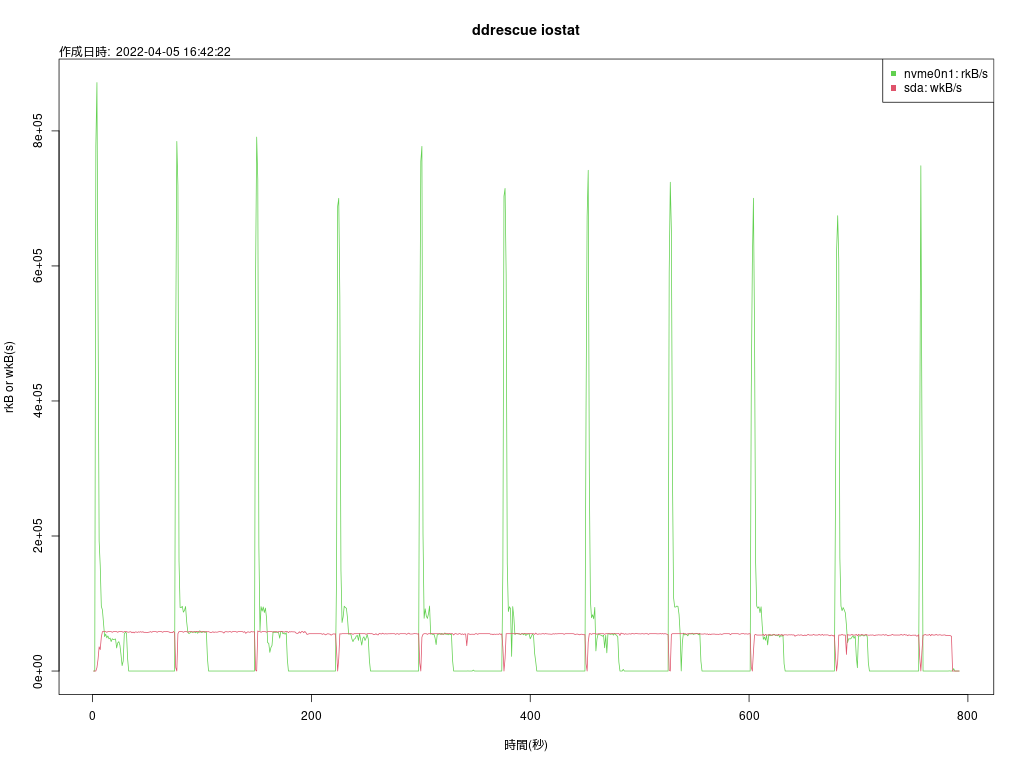Click the y-axis tick label '0e+00'
This screenshot has height=768, width=1024.
(x=38, y=671)
